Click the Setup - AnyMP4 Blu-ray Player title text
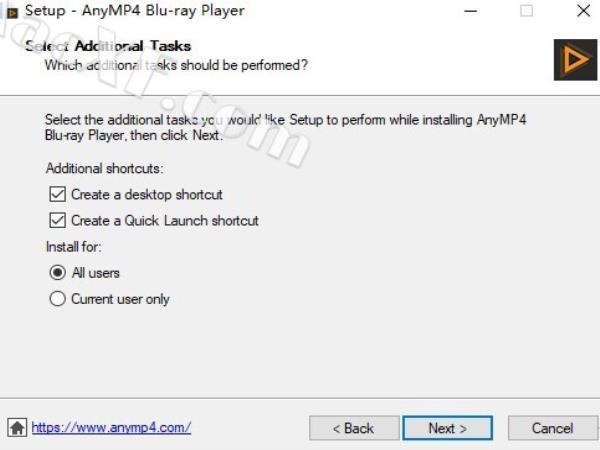 coord(135,11)
